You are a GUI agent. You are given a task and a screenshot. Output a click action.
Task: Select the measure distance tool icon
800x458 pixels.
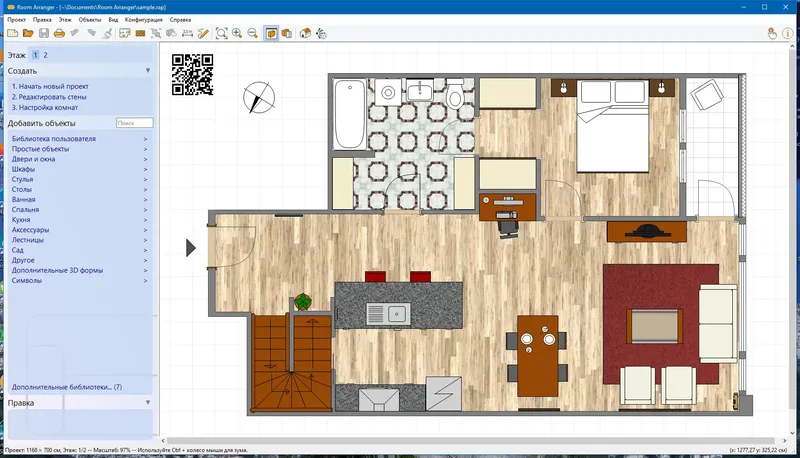tap(187, 34)
